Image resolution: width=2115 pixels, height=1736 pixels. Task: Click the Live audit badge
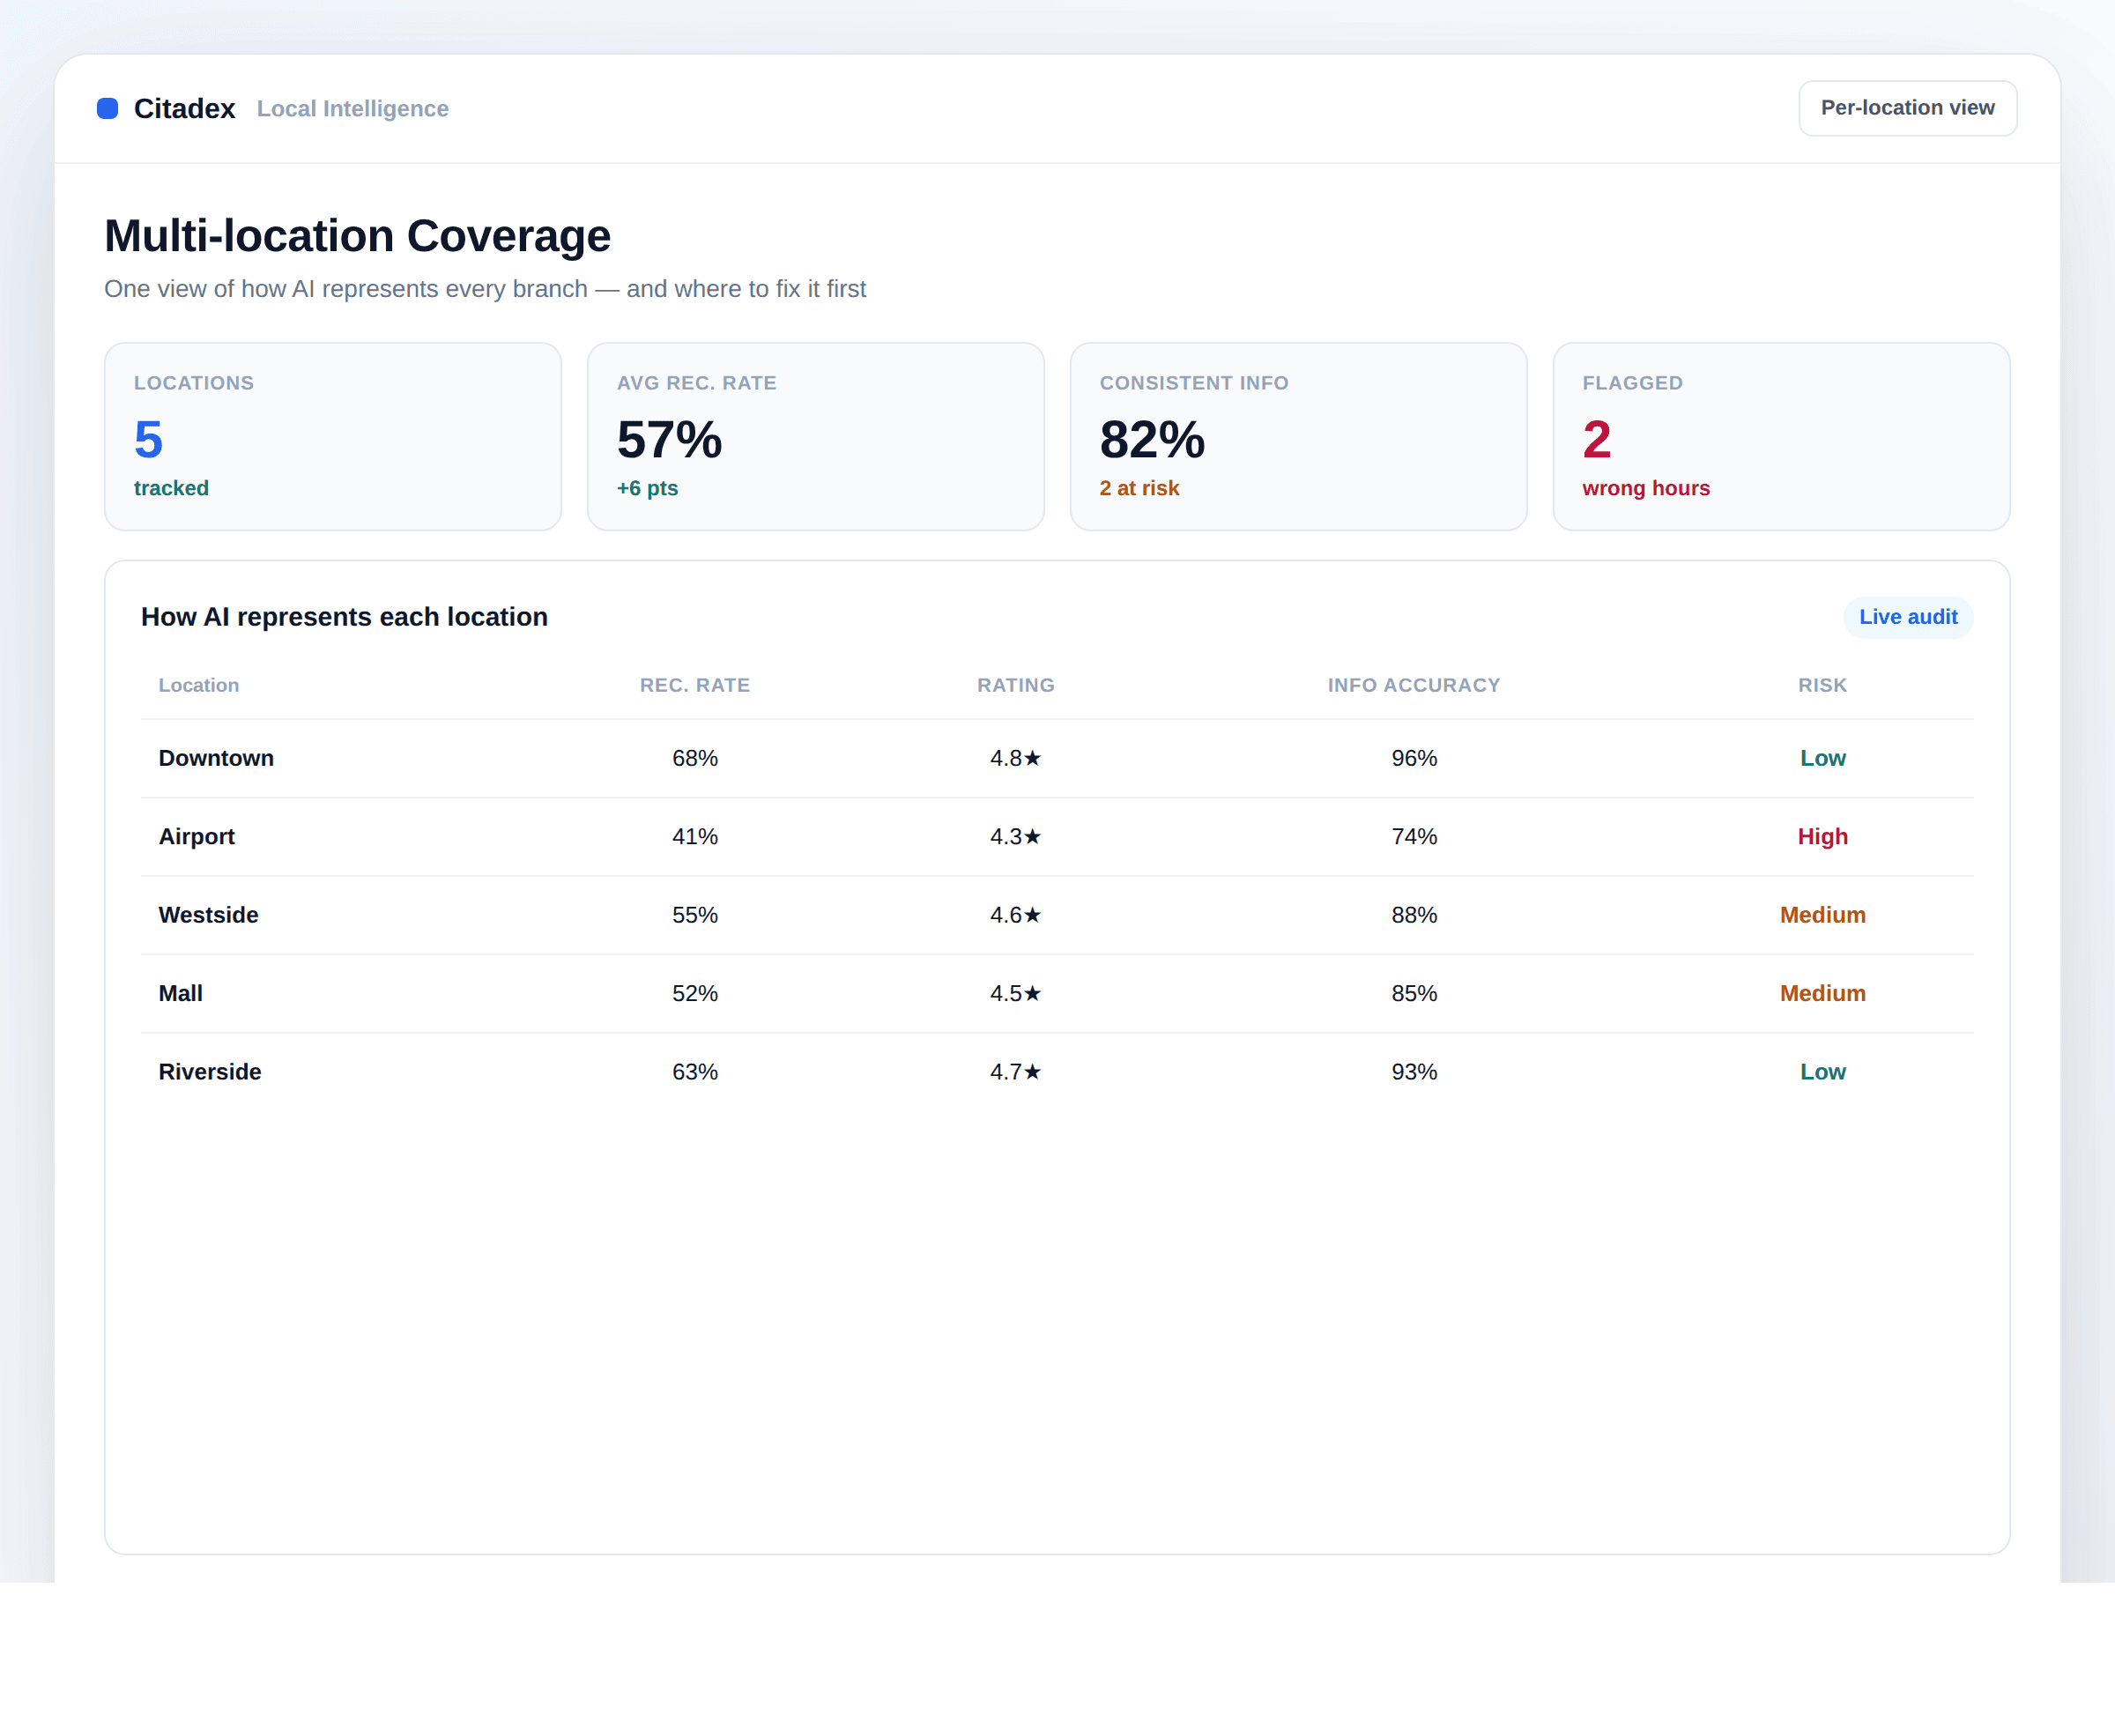(x=1908, y=617)
